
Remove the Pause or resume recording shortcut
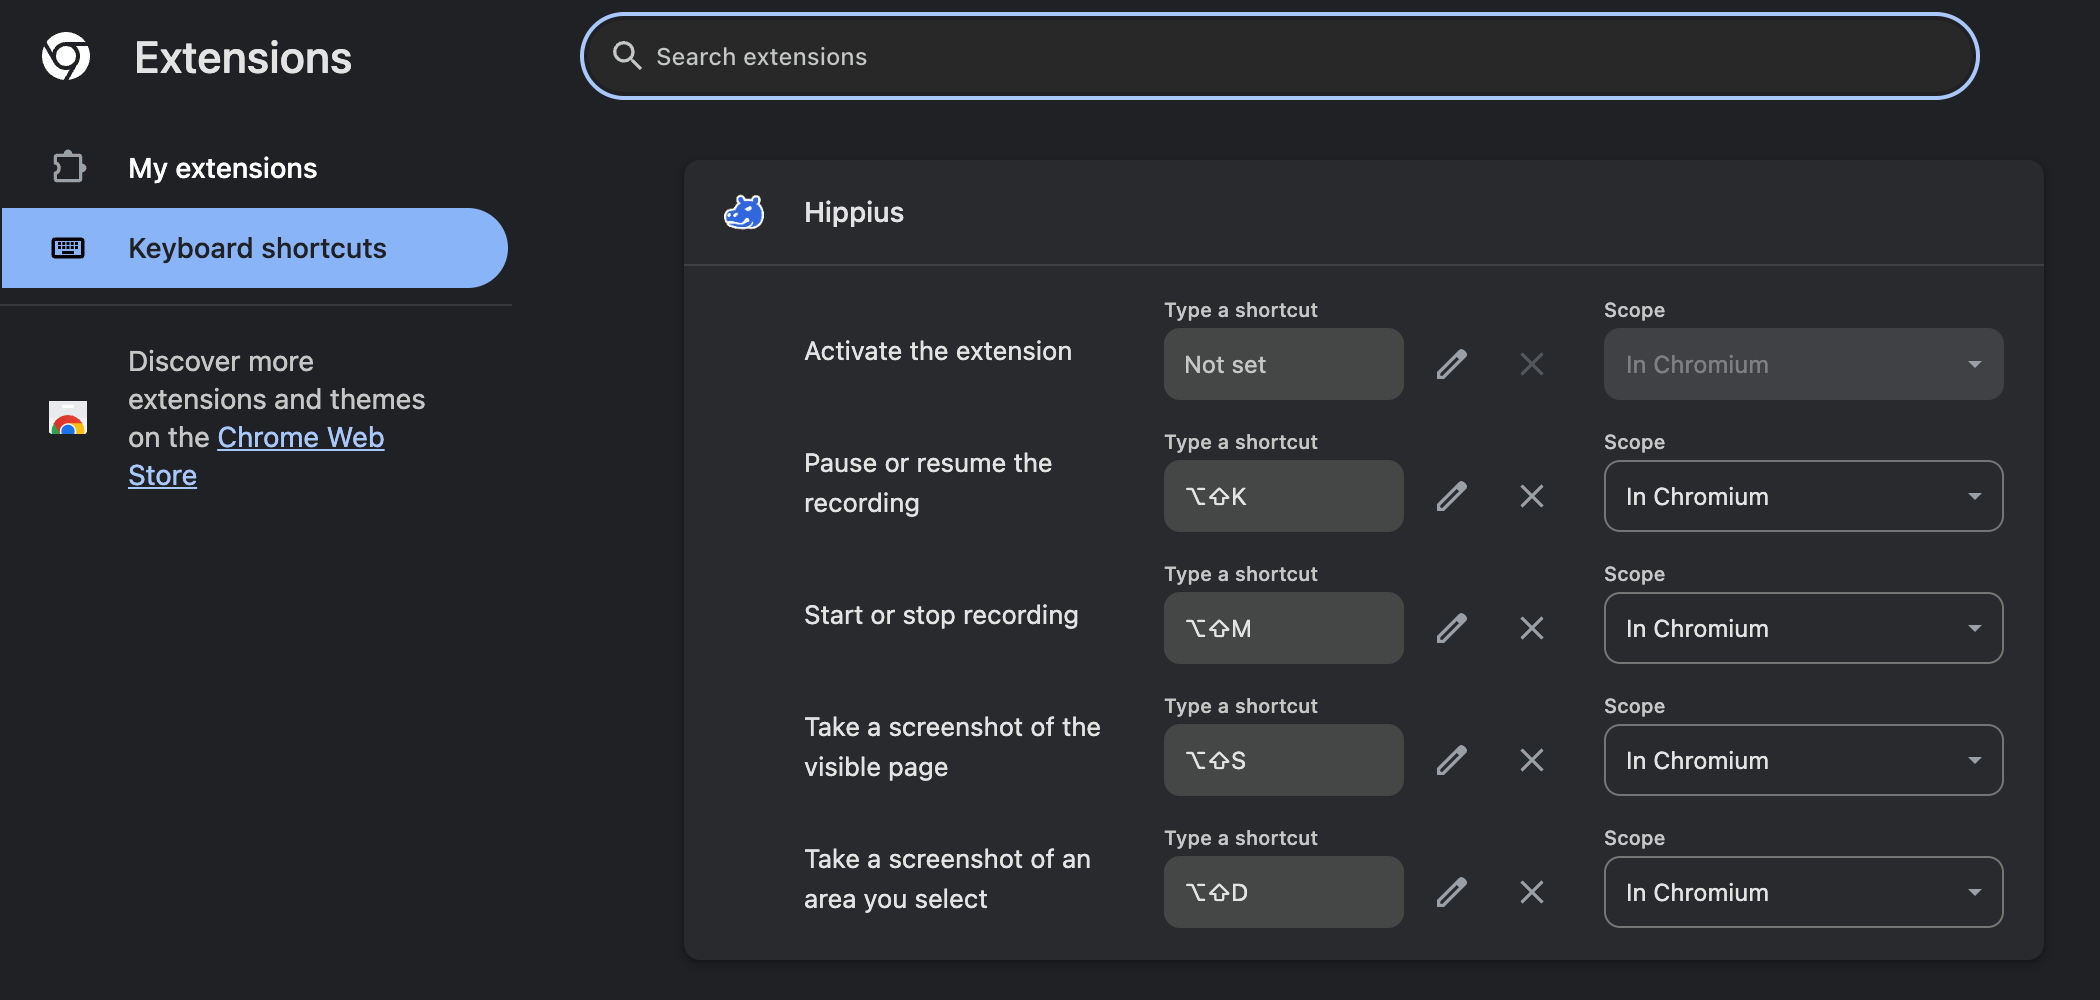1532,496
